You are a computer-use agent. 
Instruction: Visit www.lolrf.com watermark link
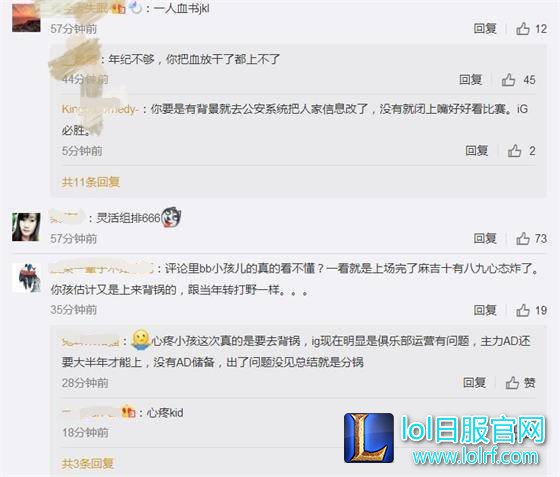coord(476,457)
